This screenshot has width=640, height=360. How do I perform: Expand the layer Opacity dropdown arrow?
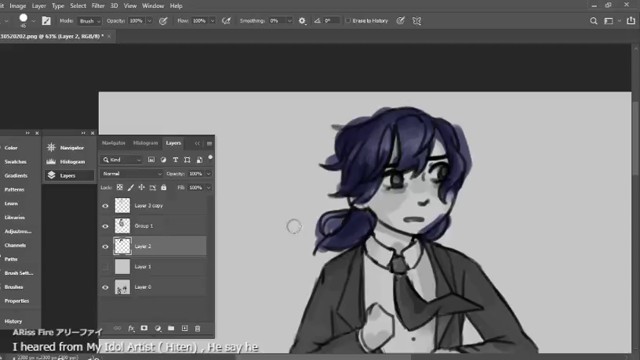tap(209, 174)
